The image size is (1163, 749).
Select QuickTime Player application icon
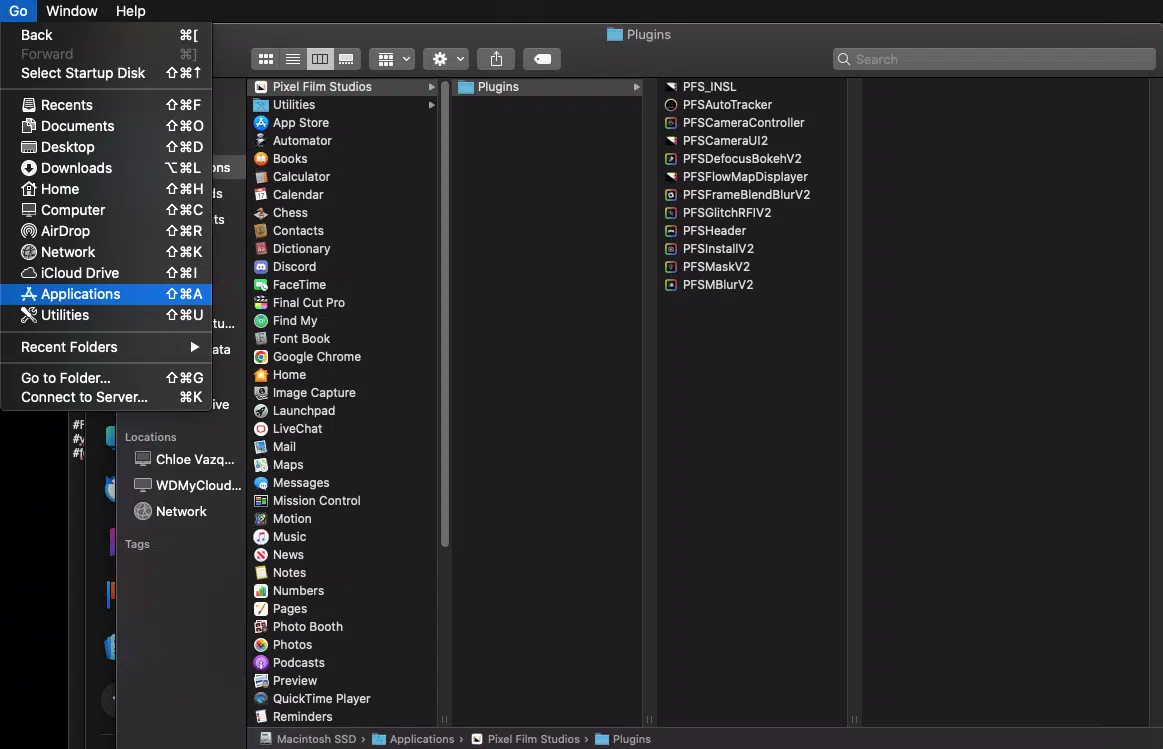tap(261, 699)
